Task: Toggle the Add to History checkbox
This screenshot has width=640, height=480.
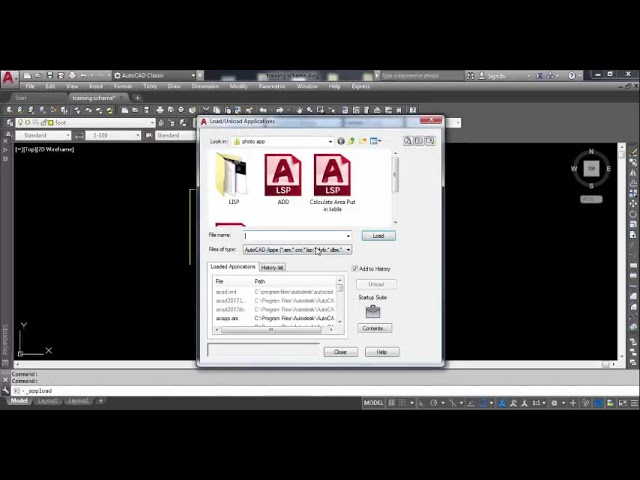Action: tap(355, 269)
